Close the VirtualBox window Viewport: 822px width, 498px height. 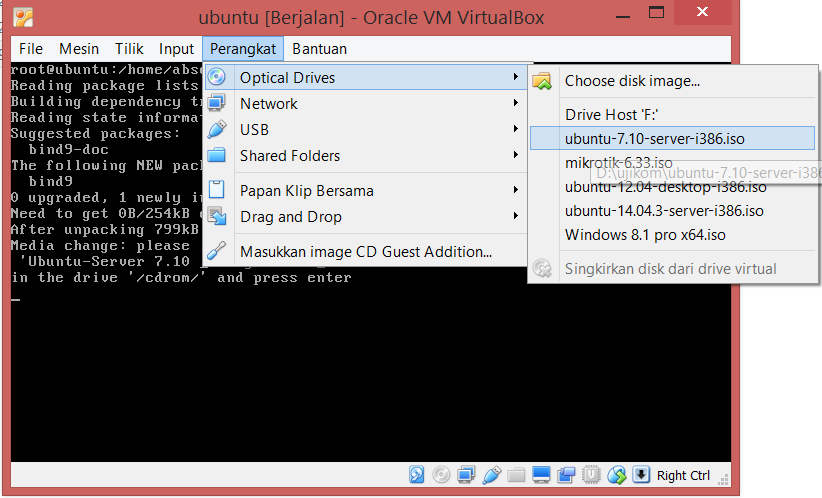pyautogui.click(x=702, y=12)
